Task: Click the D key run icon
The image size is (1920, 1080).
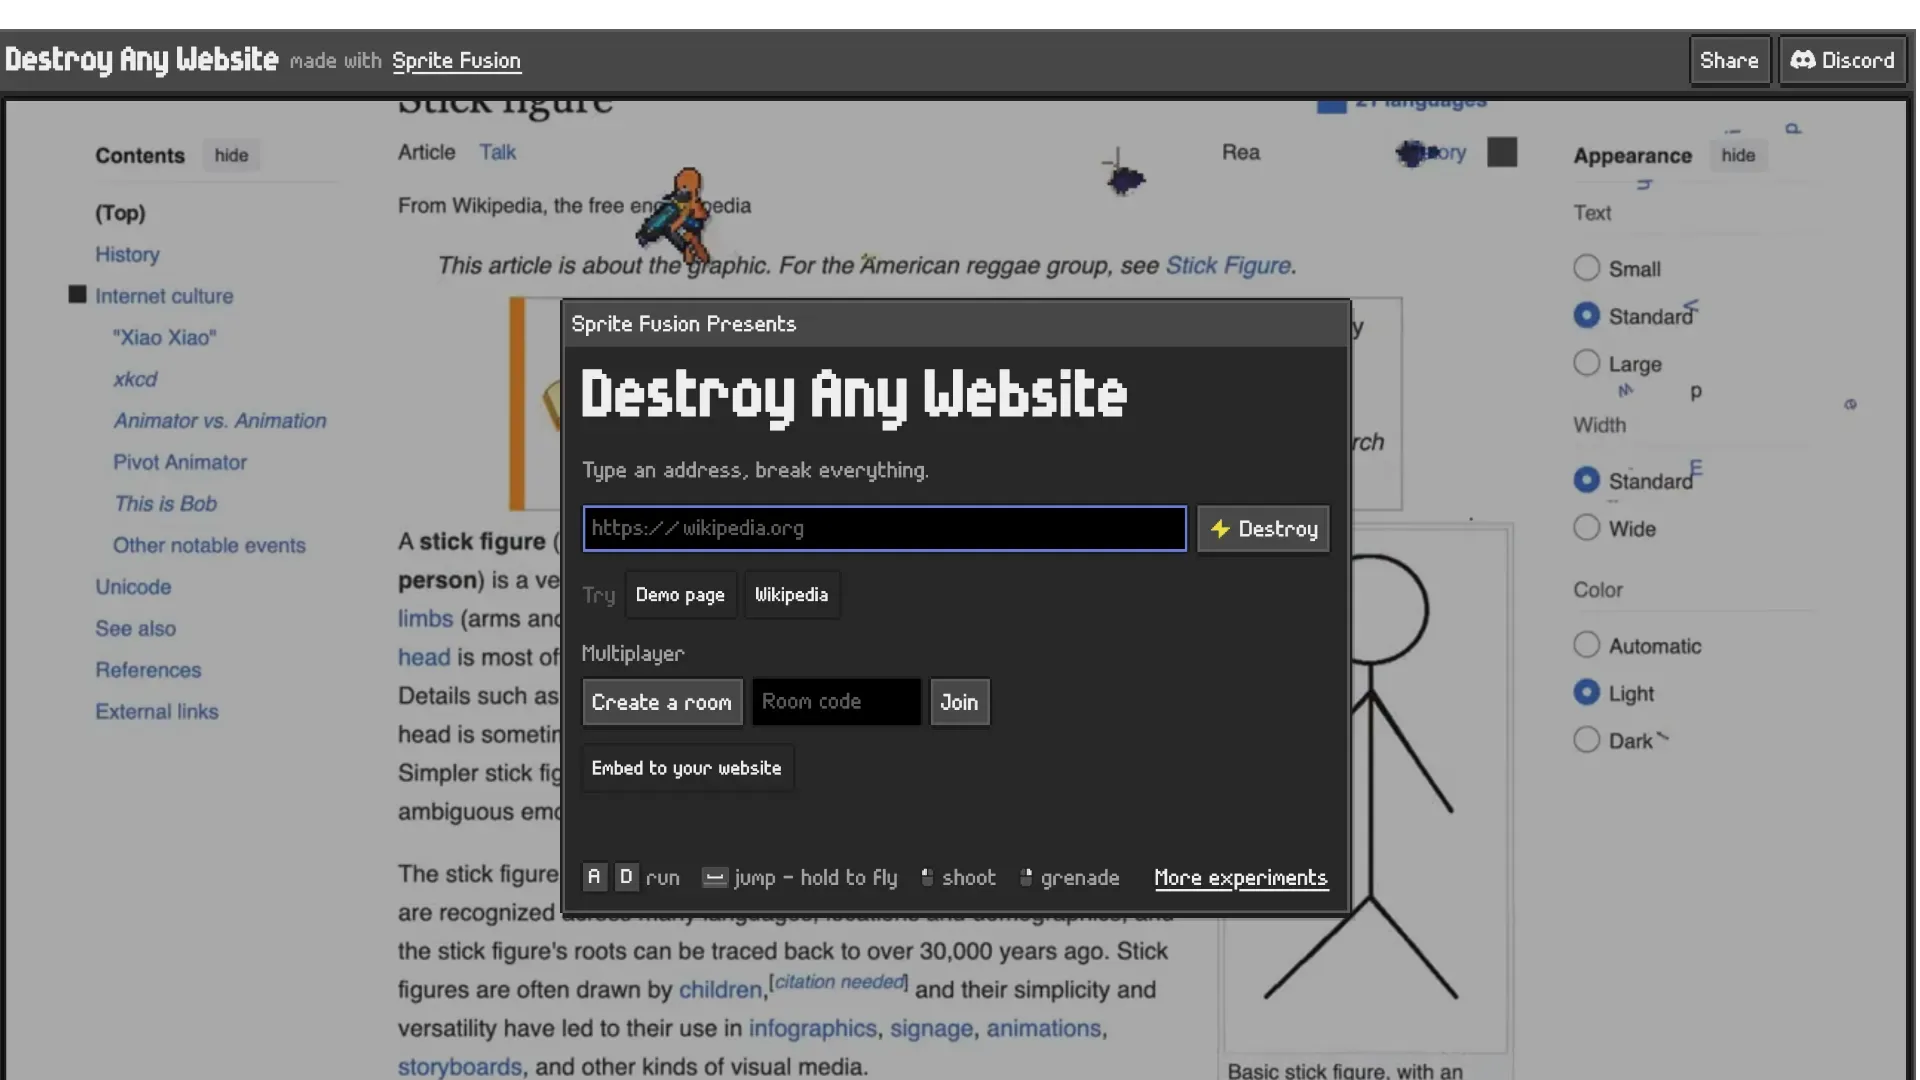Action: point(626,877)
